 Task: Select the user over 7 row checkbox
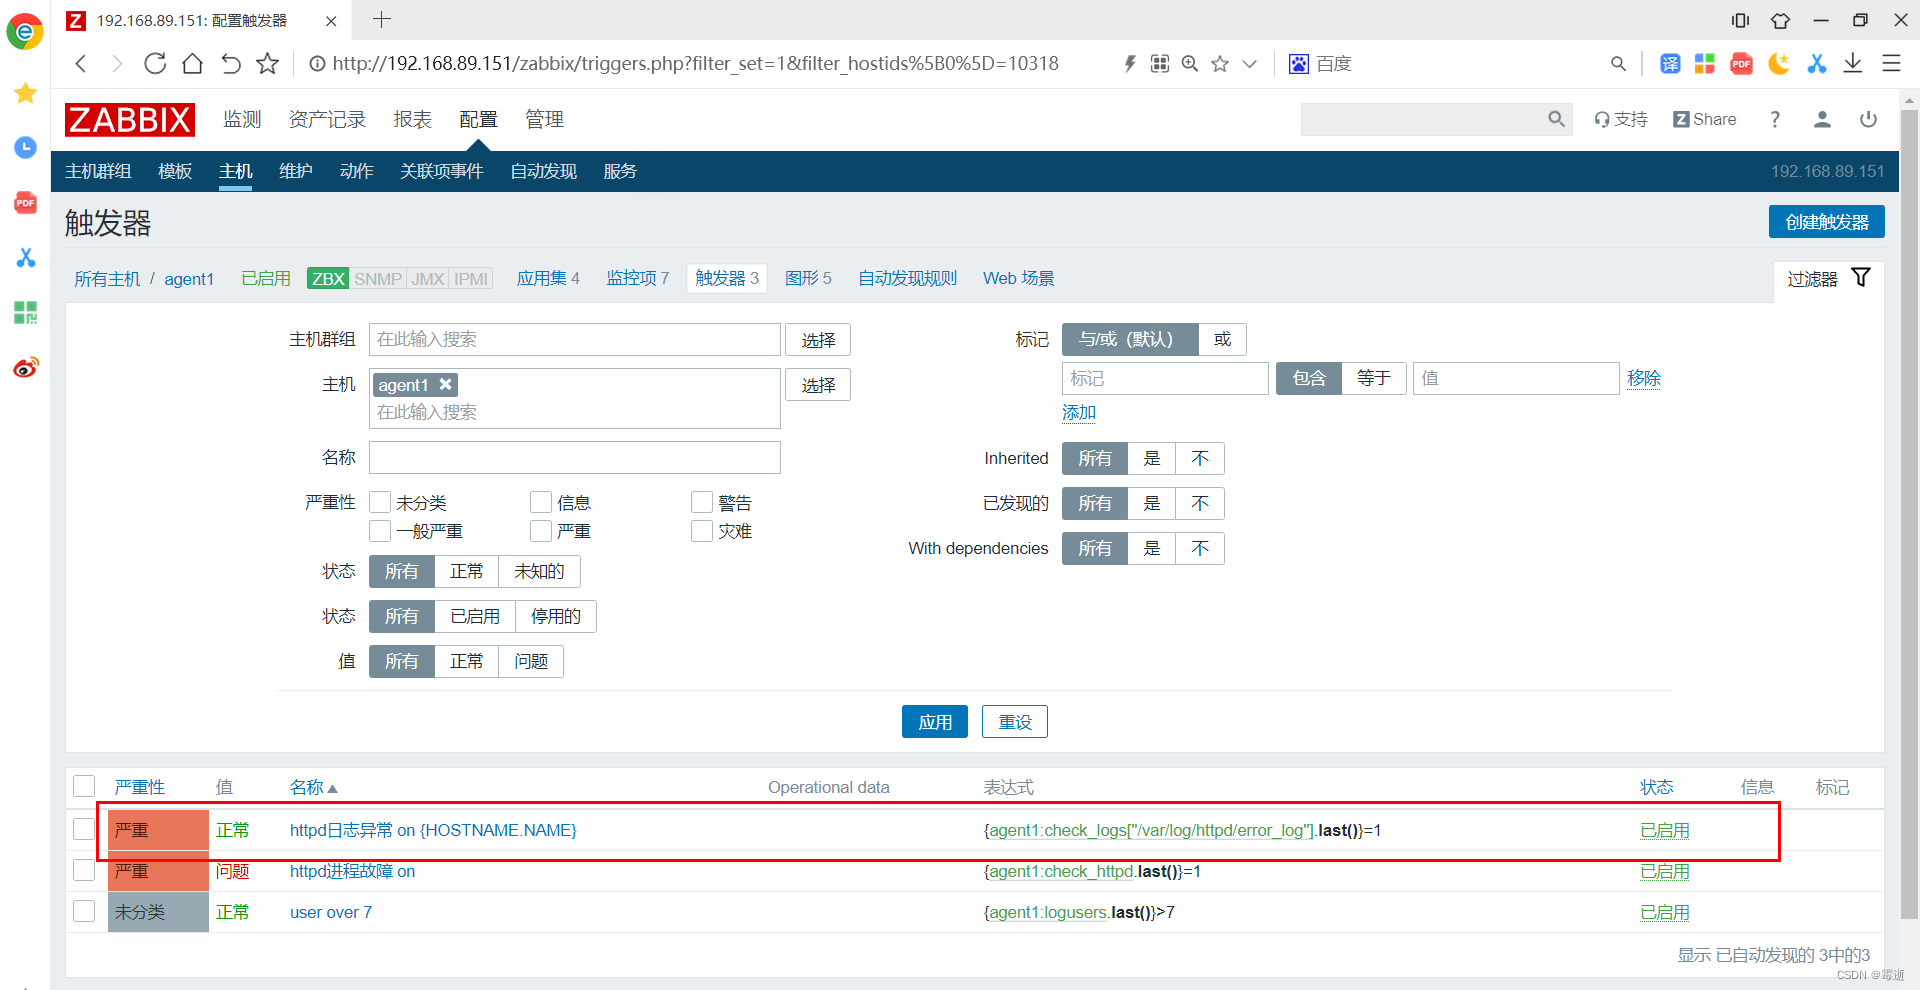84,911
